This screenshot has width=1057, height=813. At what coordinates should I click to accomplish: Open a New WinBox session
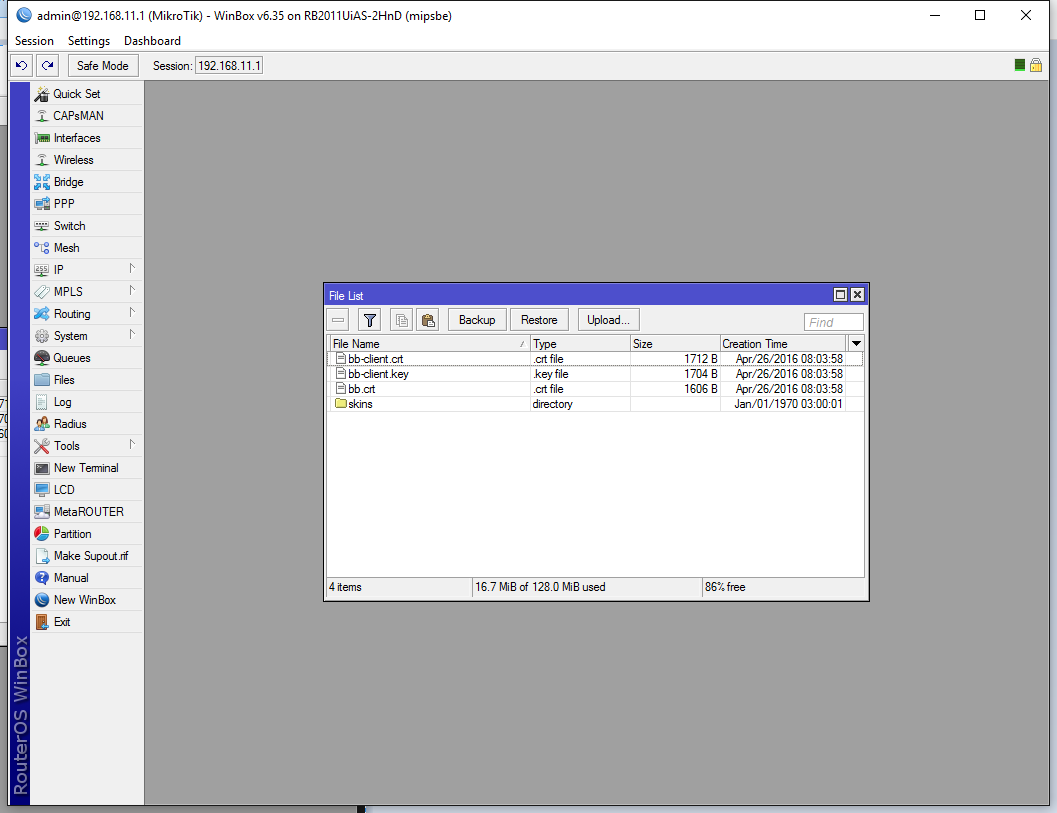point(87,600)
